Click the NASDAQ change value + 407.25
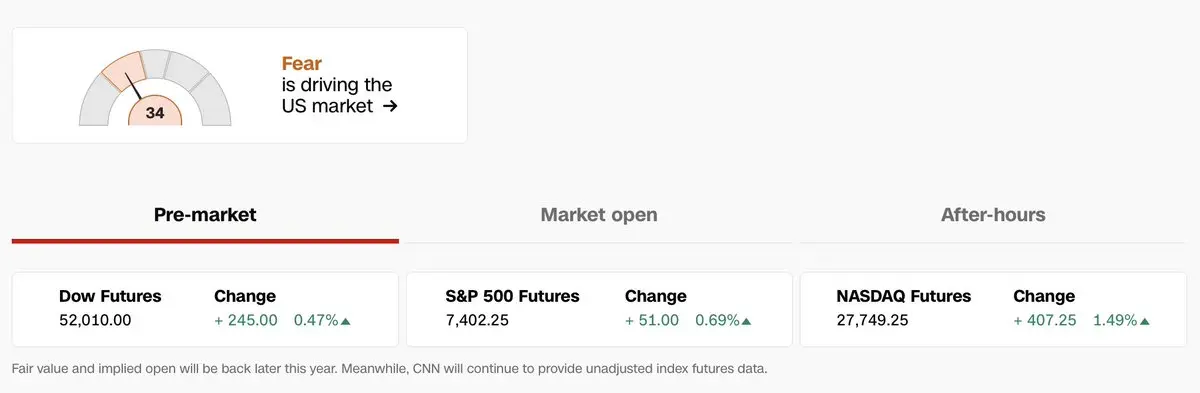The image size is (1200, 393). click(x=1045, y=321)
